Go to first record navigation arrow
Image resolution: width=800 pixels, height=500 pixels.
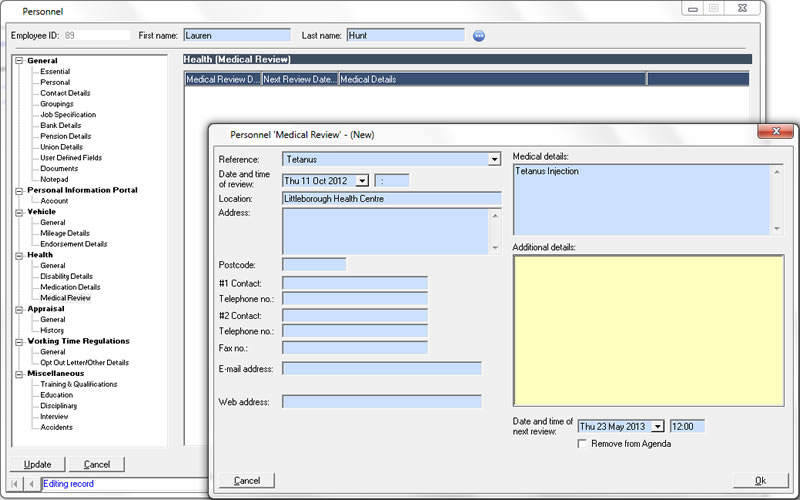15,484
